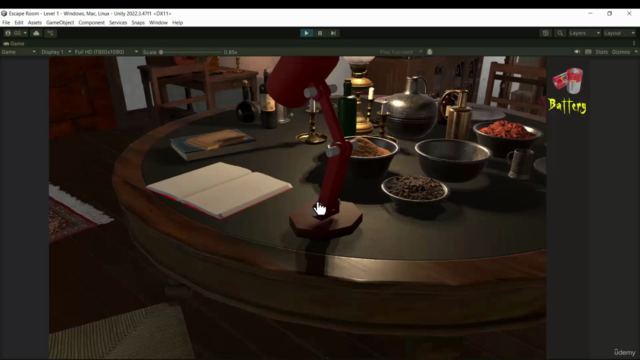Click the Unity logo in the title bar

[x=4, y=13]
